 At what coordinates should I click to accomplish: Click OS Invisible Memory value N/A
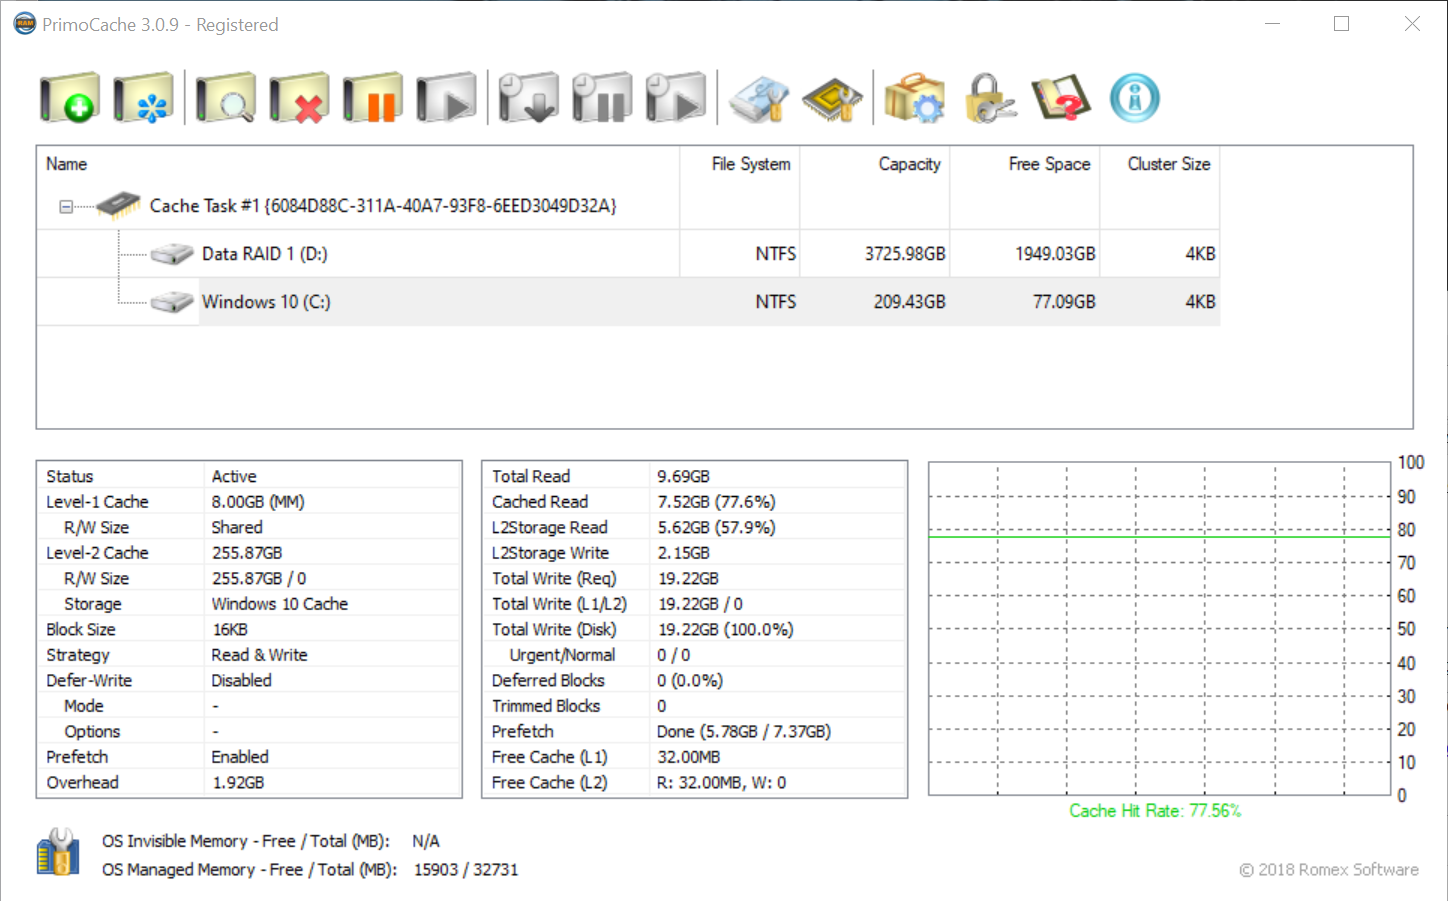[x=426, y=842]
